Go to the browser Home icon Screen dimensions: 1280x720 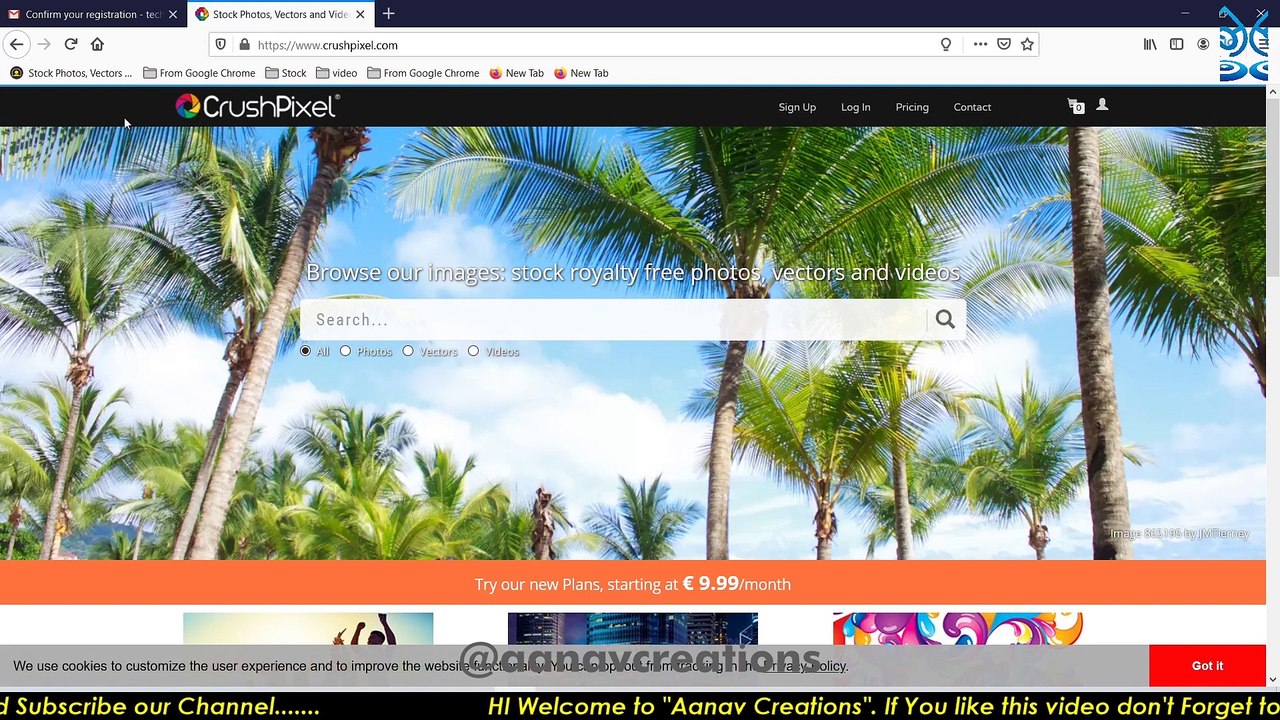(x=97, y=44)
